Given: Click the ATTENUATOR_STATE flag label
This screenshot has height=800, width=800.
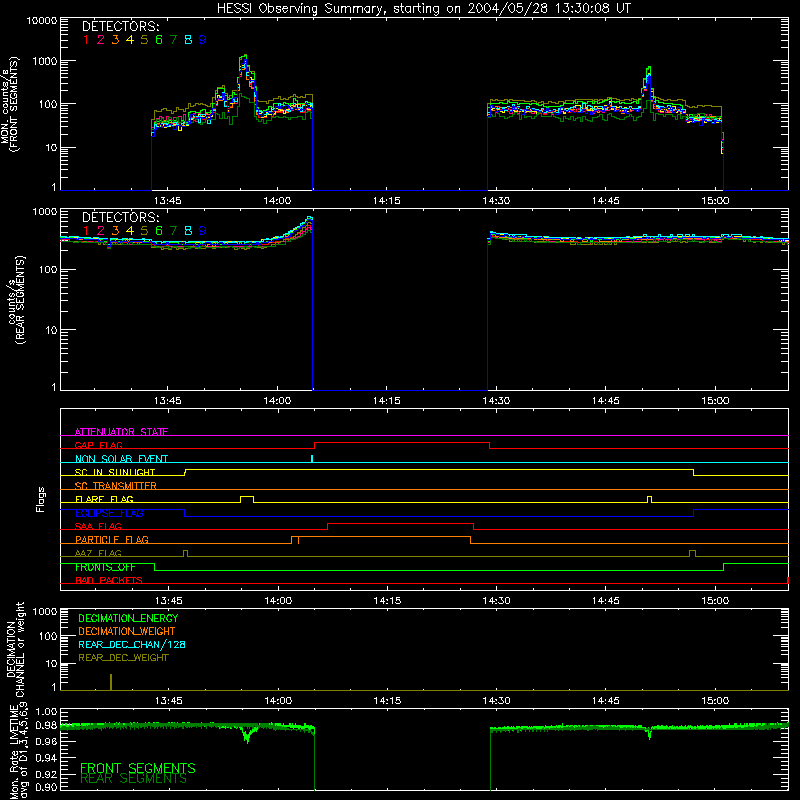Looking at the screenshot, I should point(121,432).
